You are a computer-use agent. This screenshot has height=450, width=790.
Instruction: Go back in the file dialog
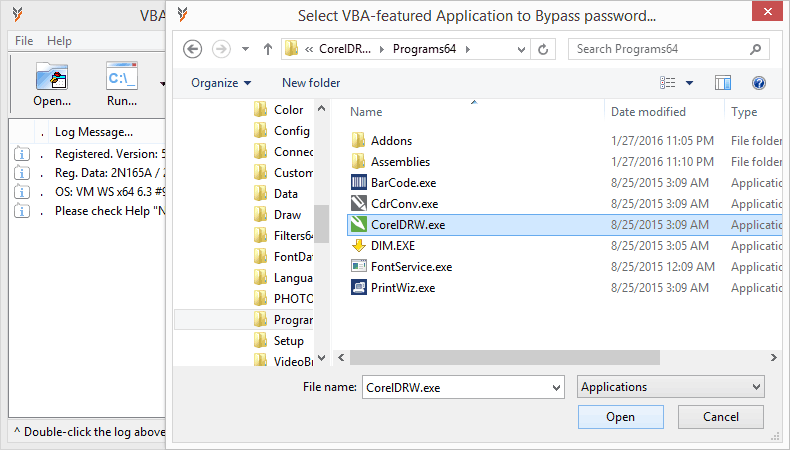[192, 49]
